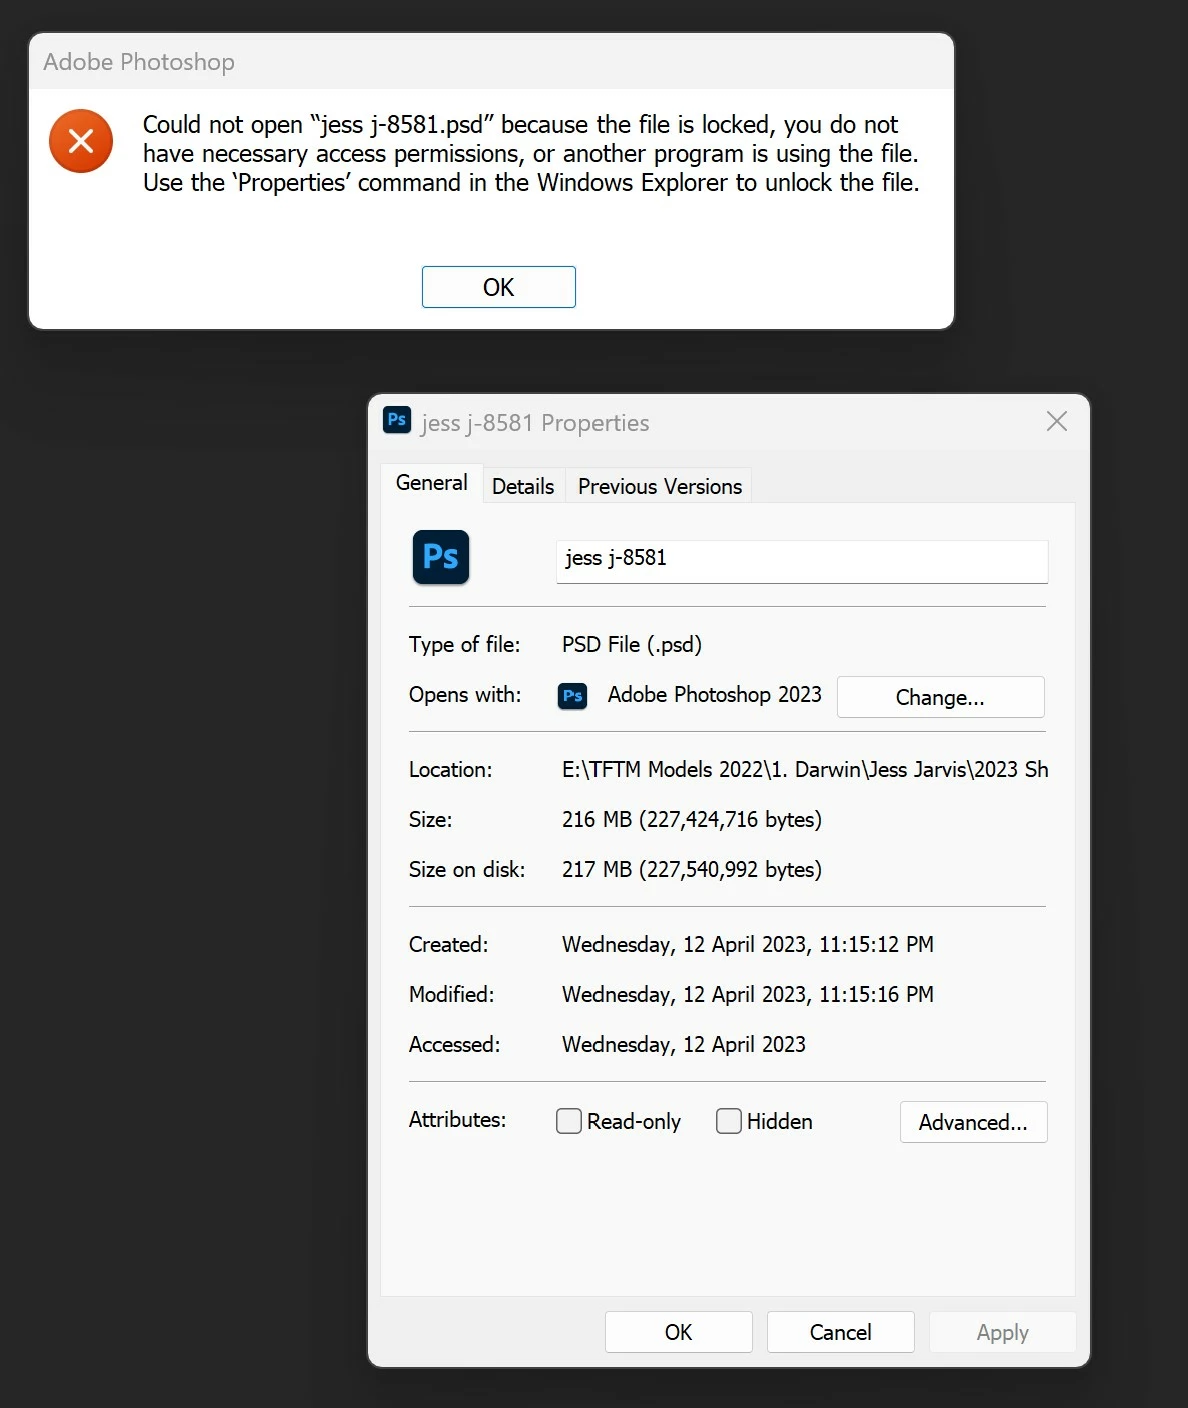Click the red error icon in Photoshop dialog
This screenshot has width=1188, height=1408.
81,141
